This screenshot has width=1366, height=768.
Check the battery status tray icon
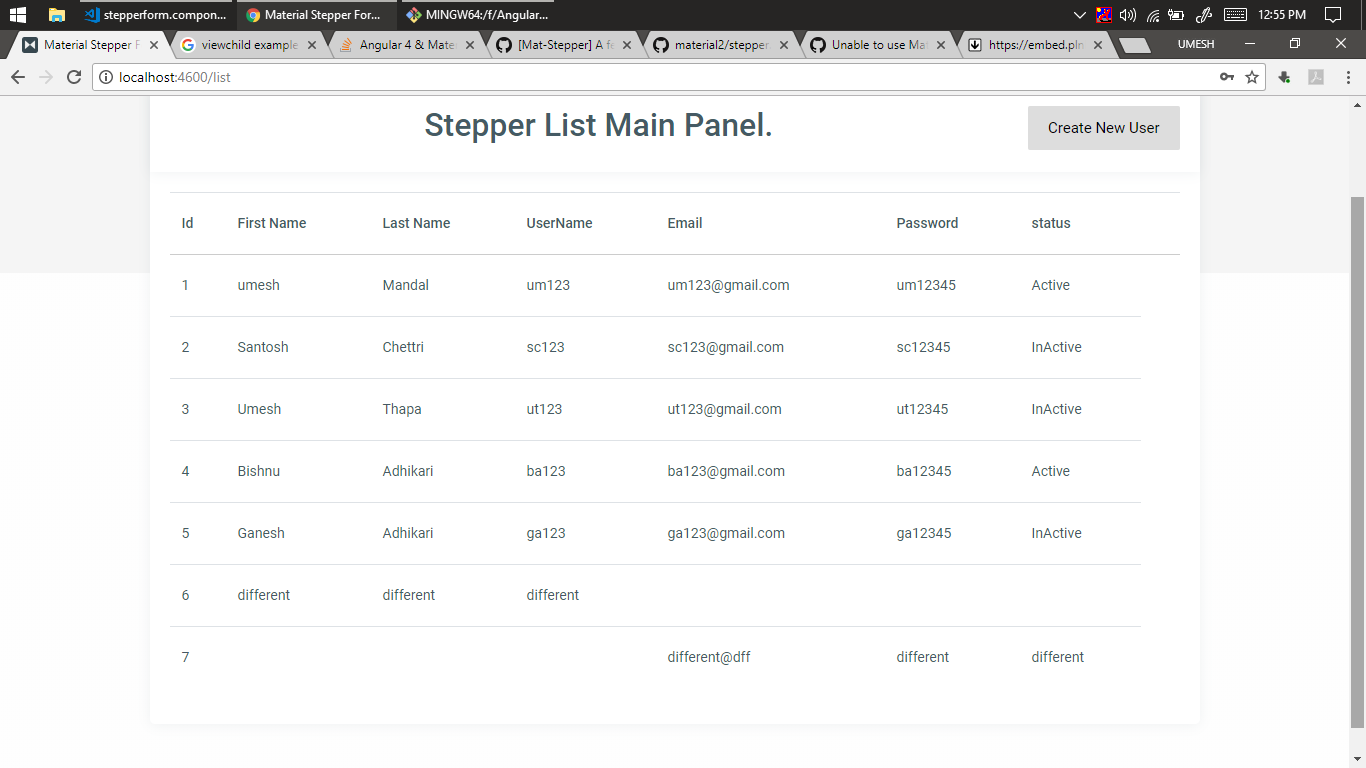pos(1176,15)
